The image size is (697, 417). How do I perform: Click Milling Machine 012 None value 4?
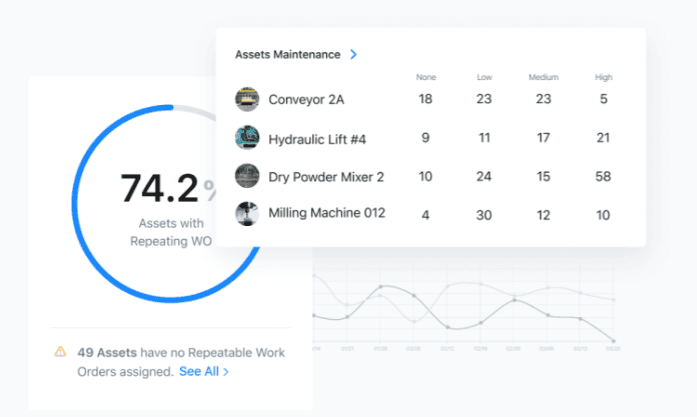425,215
